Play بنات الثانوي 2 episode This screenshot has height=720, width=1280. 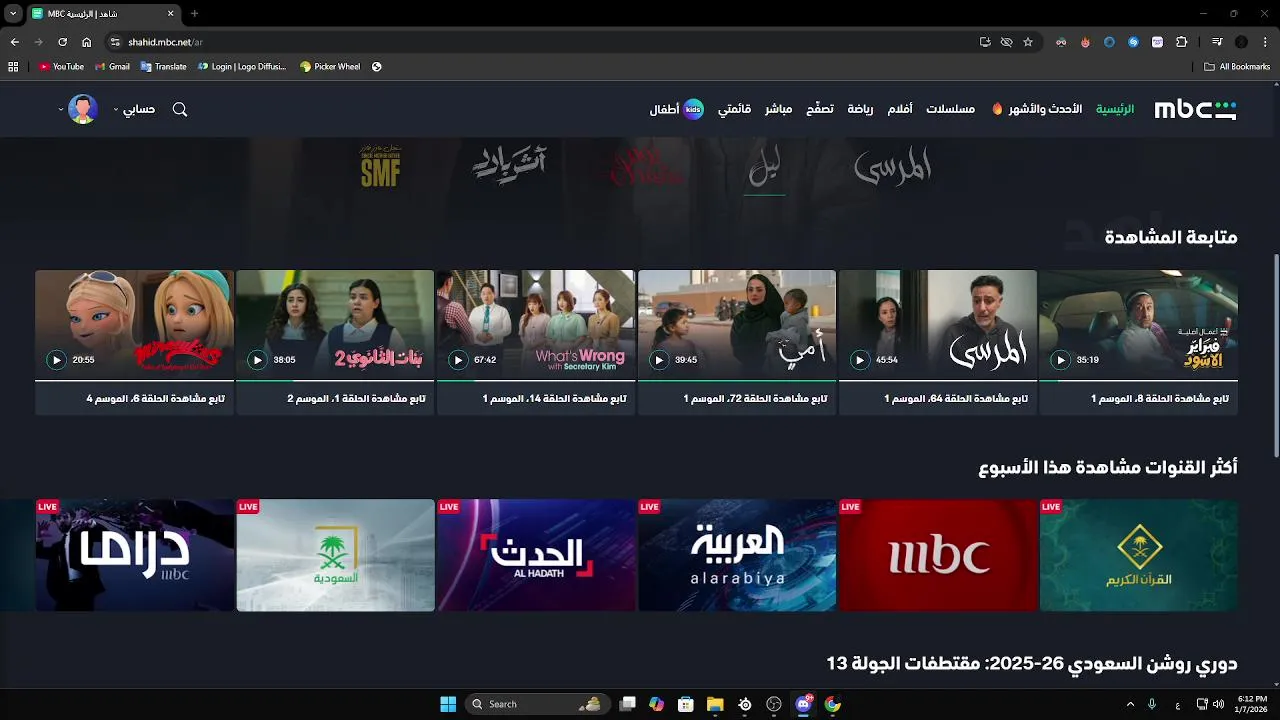257,360
